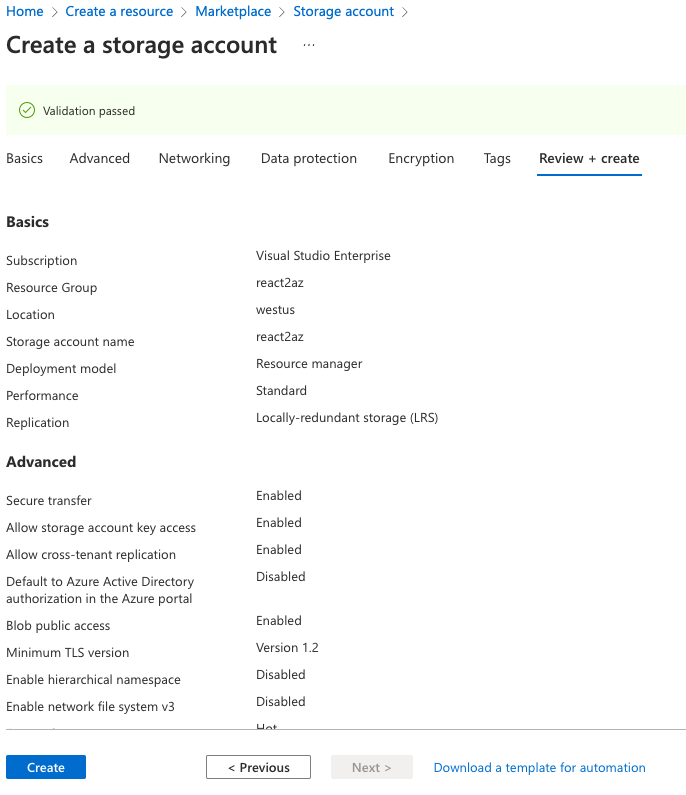Click Default to Azure Active Directory authorization label
The image size is (686, 795).
(100, 590)
